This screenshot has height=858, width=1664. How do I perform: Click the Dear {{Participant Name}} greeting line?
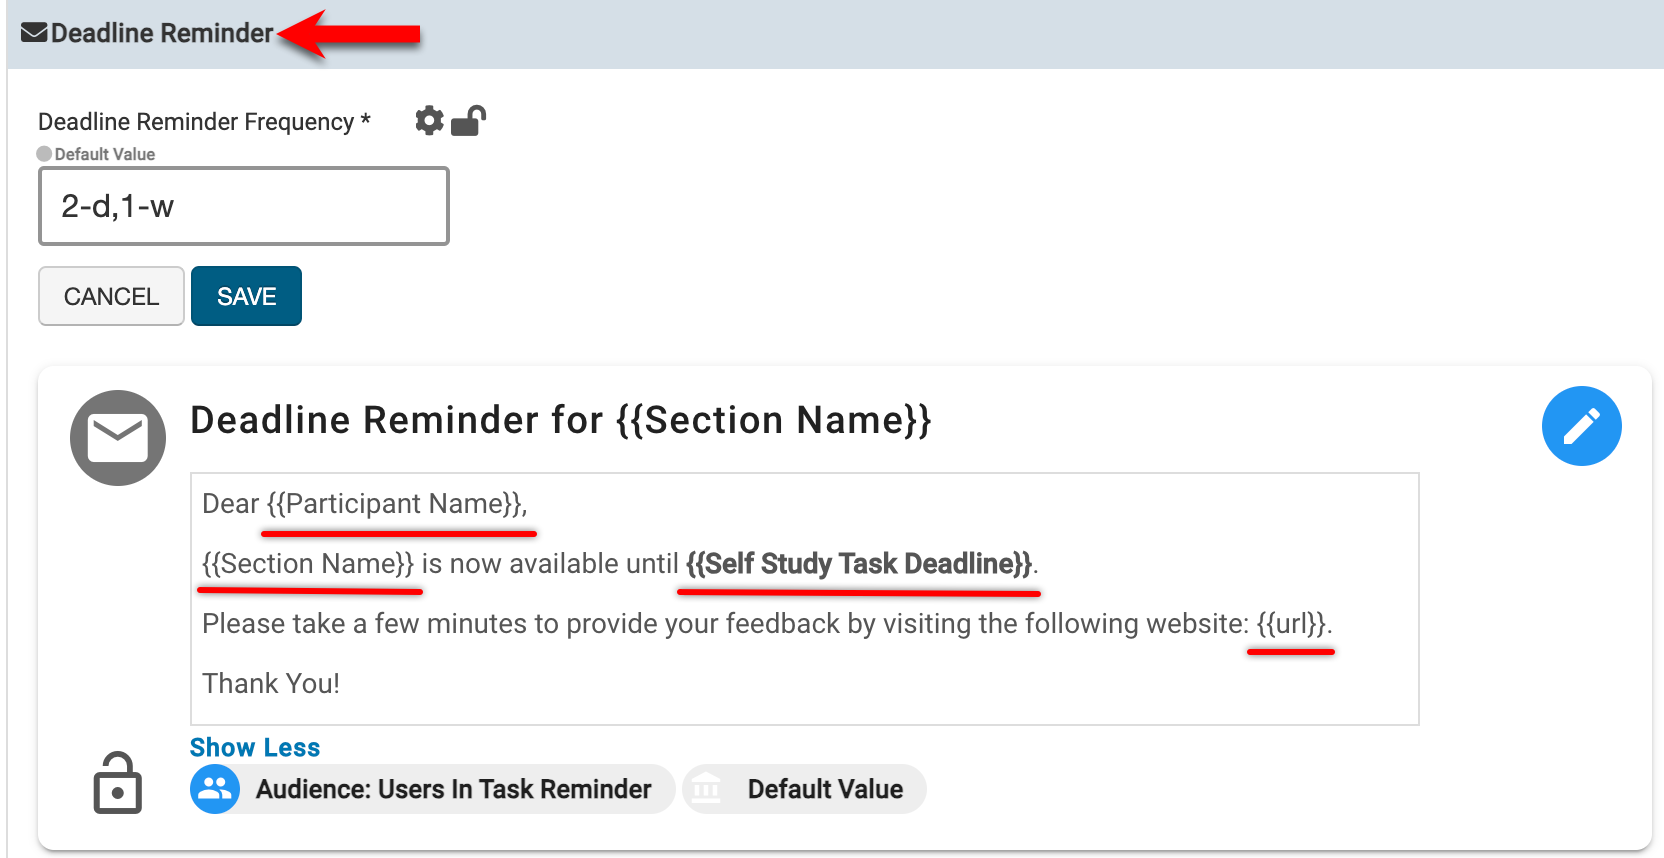tap(364, 504)
